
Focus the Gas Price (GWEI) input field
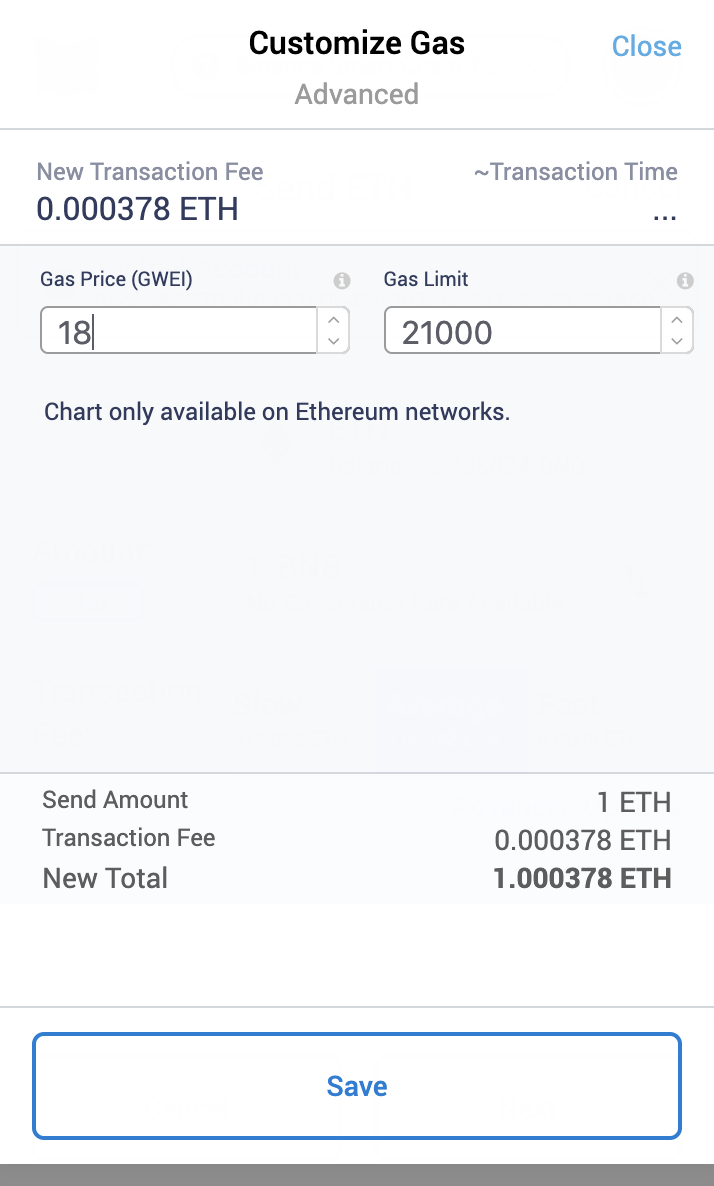click(x=180, y=331)
